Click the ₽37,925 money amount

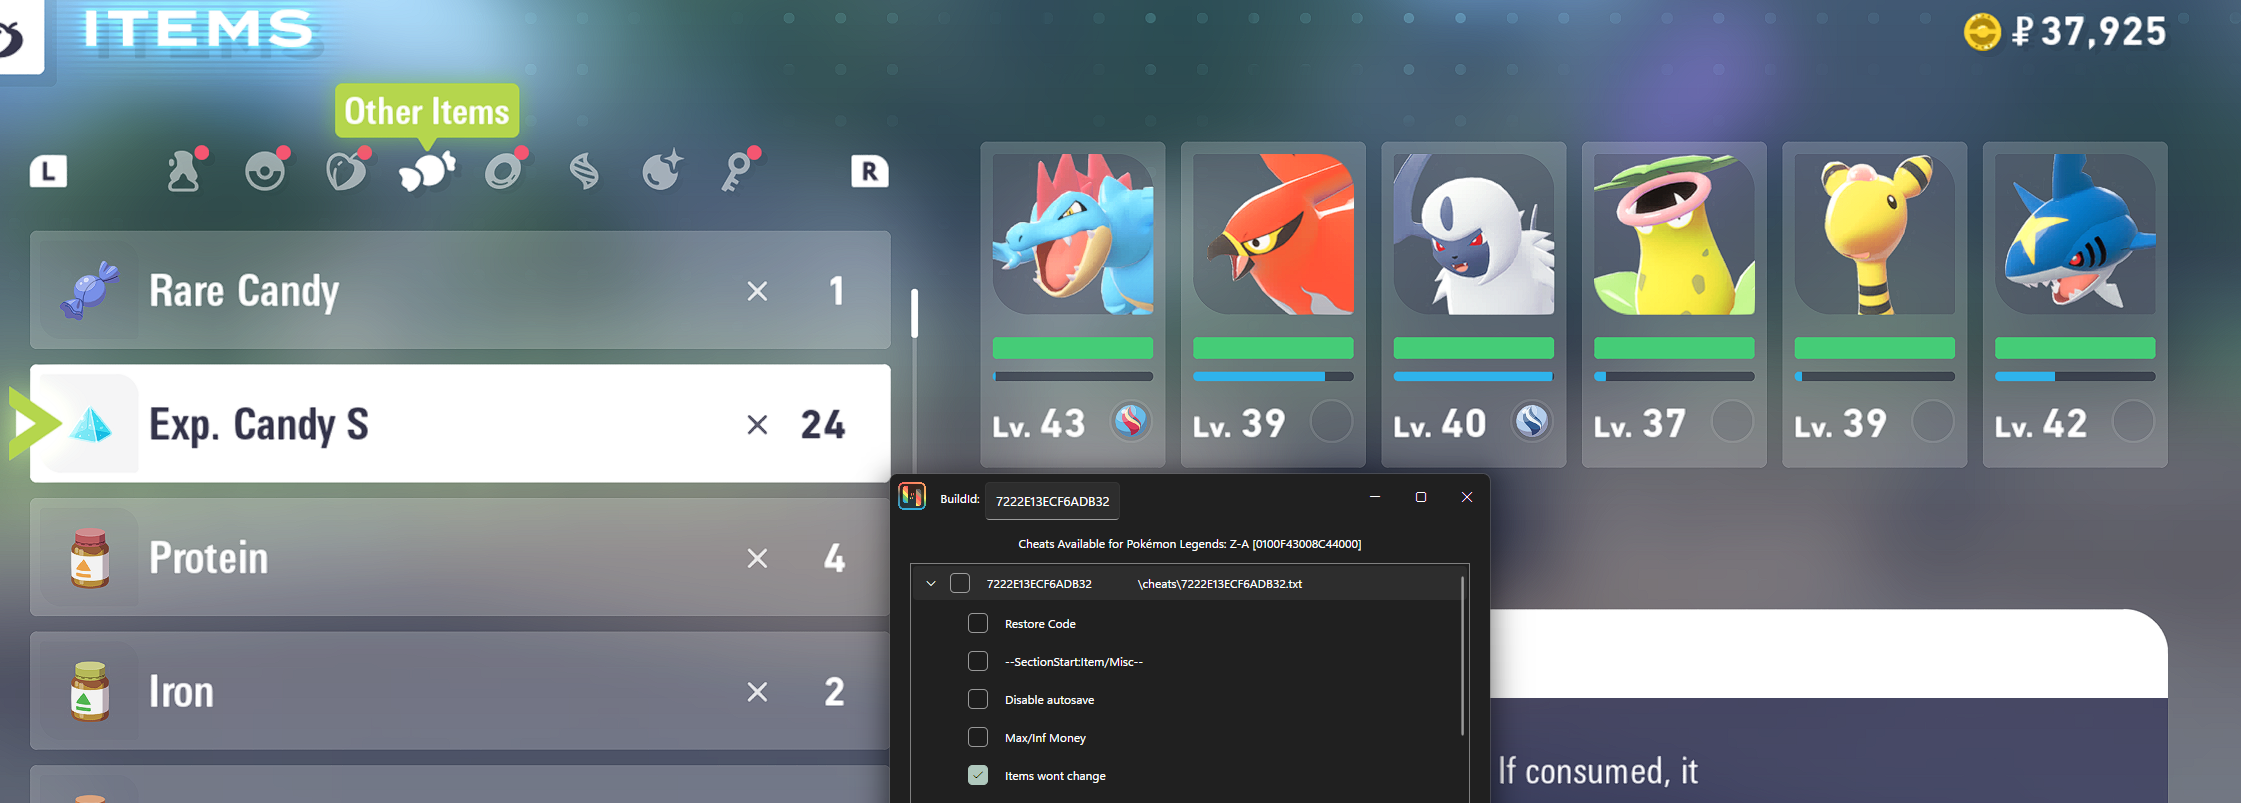[x=2089, y=32]
